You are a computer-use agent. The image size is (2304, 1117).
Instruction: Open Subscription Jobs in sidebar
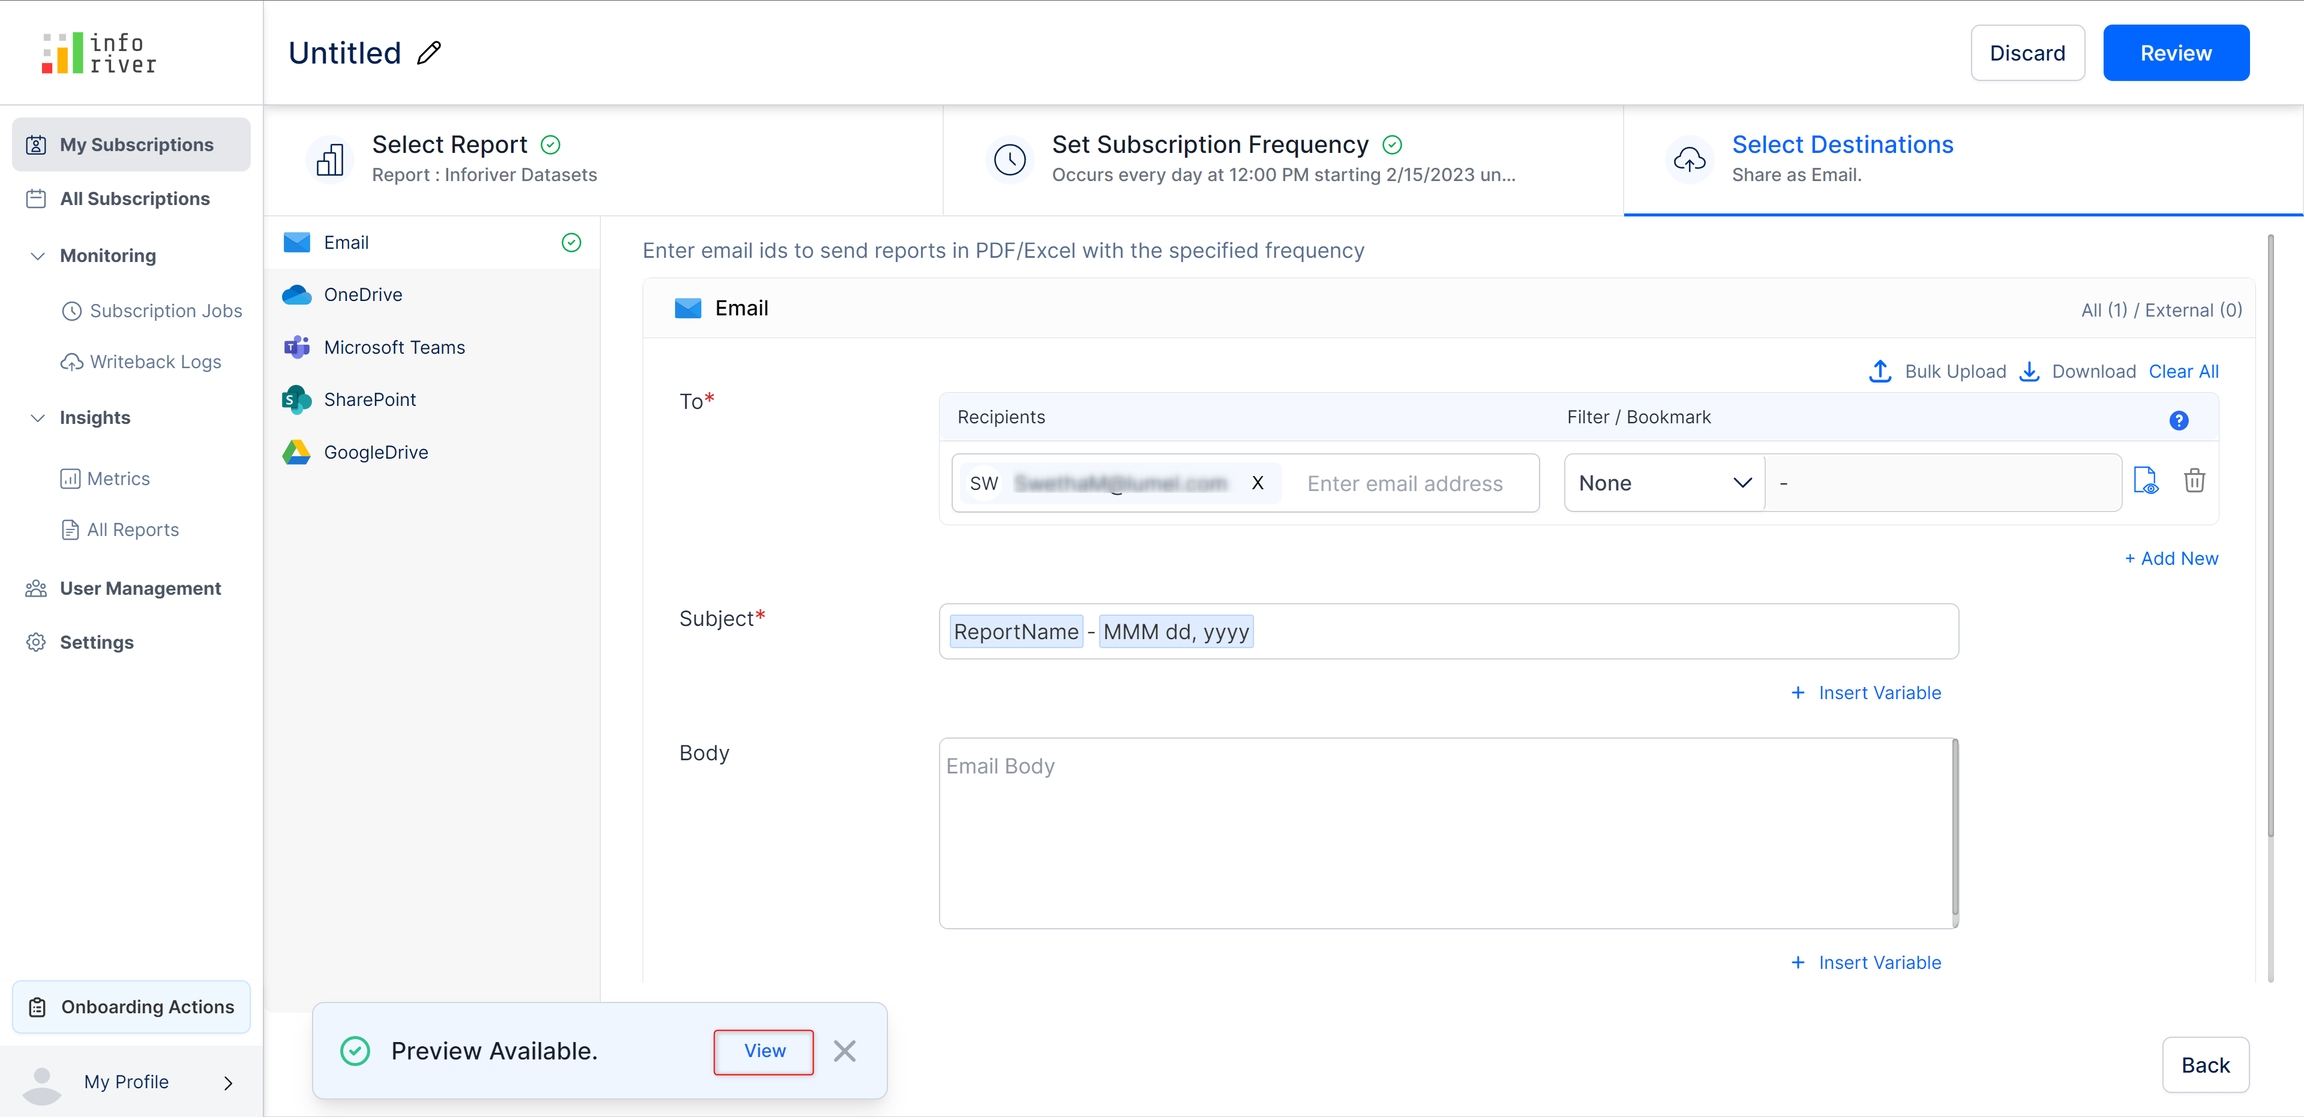[165, 311]
